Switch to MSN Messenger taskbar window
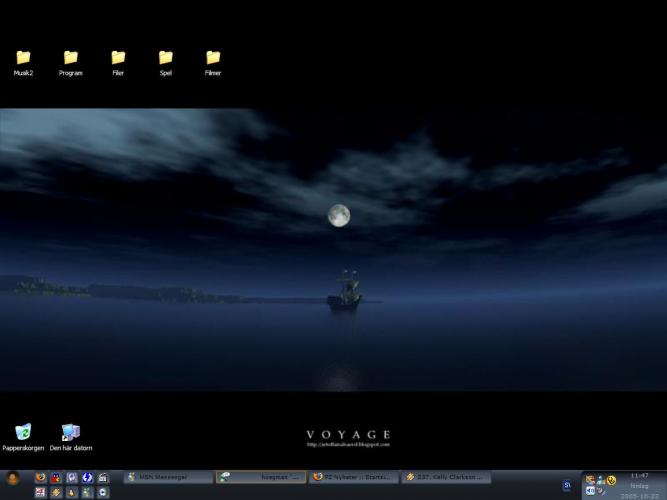Viewport: 667px width, 500px height. pyautogui.click(x=168, y=477)
